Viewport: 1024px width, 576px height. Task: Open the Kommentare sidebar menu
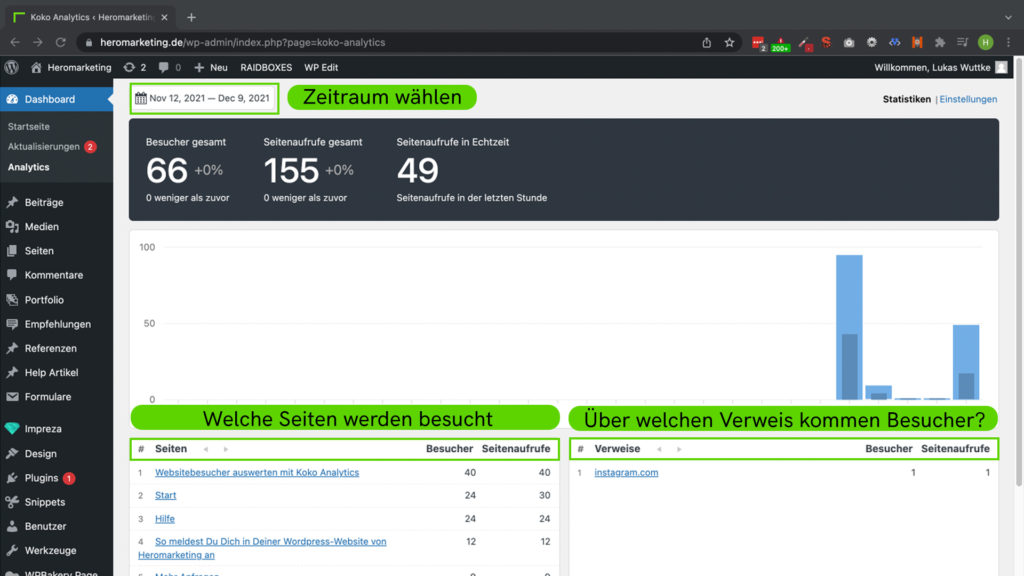(54, 275)
